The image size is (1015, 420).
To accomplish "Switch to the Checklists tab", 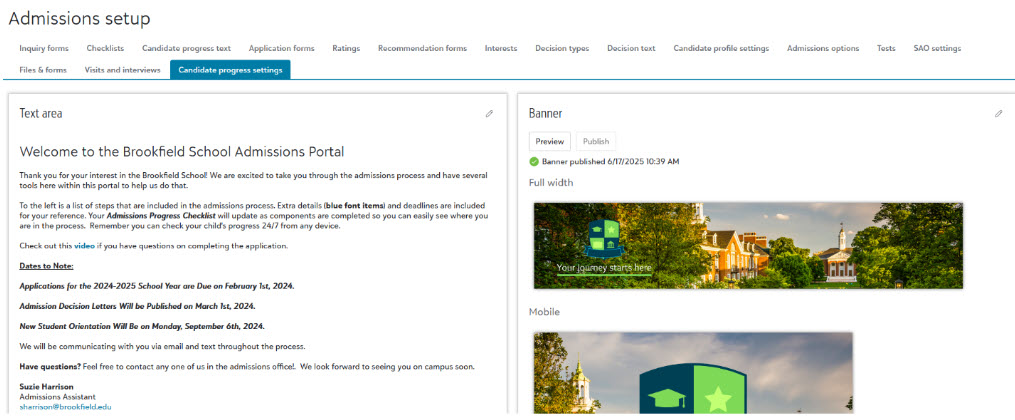I will pos(105,49).
